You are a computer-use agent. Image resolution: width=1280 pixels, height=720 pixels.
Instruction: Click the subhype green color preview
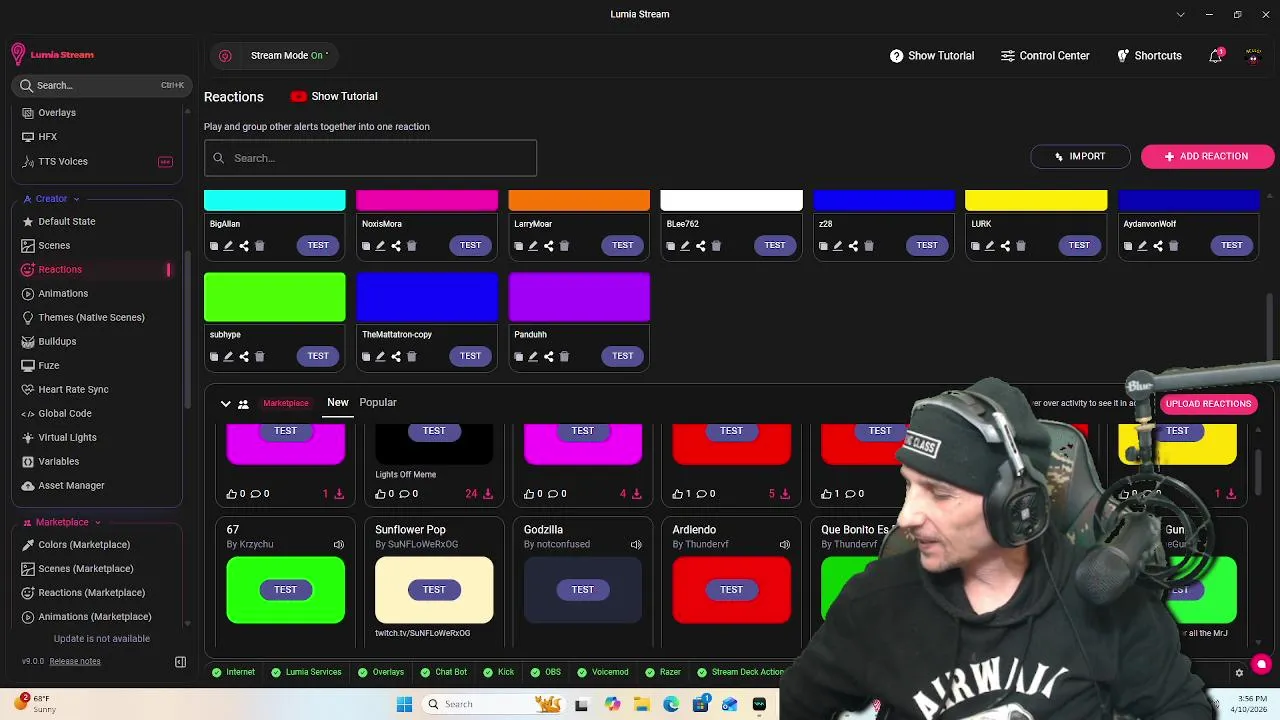point(275,298)
